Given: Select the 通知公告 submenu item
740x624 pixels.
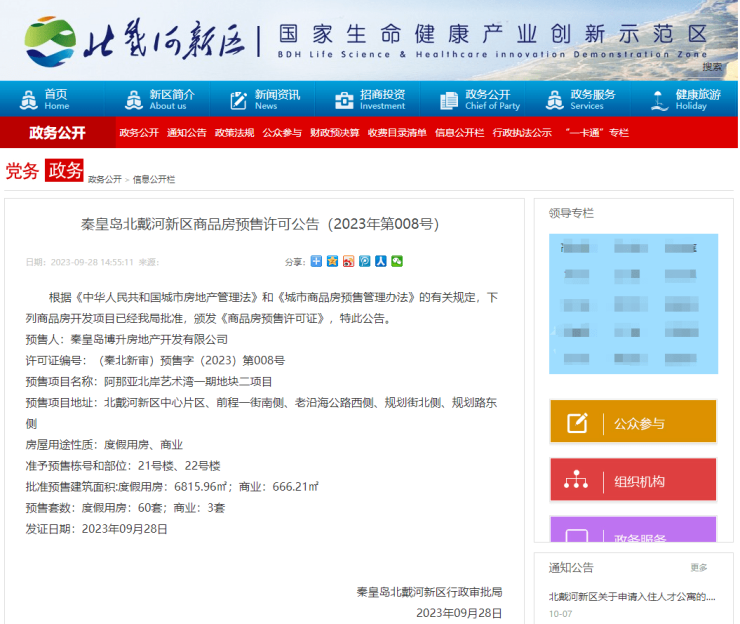Looking at the screenshot, I should 186,133.
